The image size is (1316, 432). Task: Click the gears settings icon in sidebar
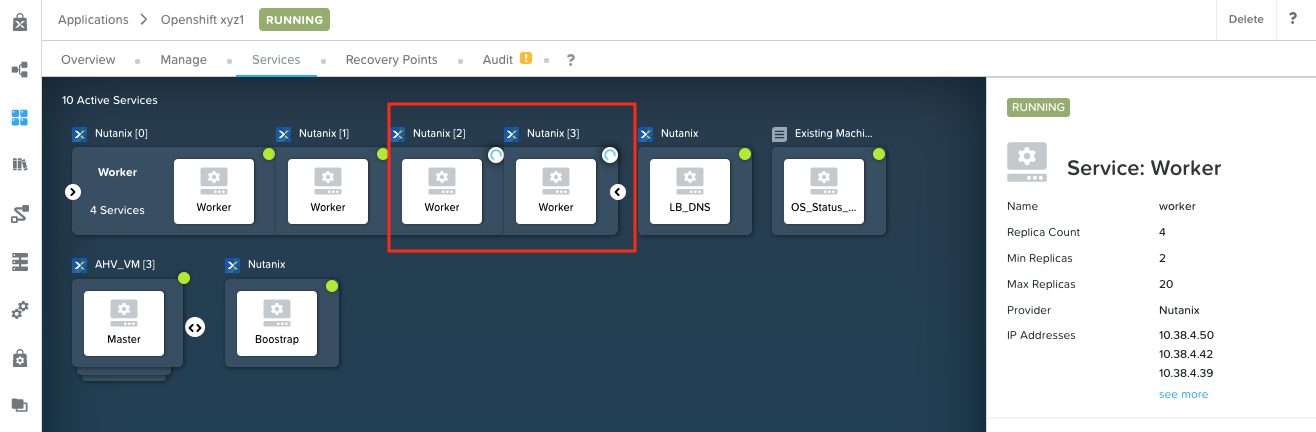tap(20, 310)
